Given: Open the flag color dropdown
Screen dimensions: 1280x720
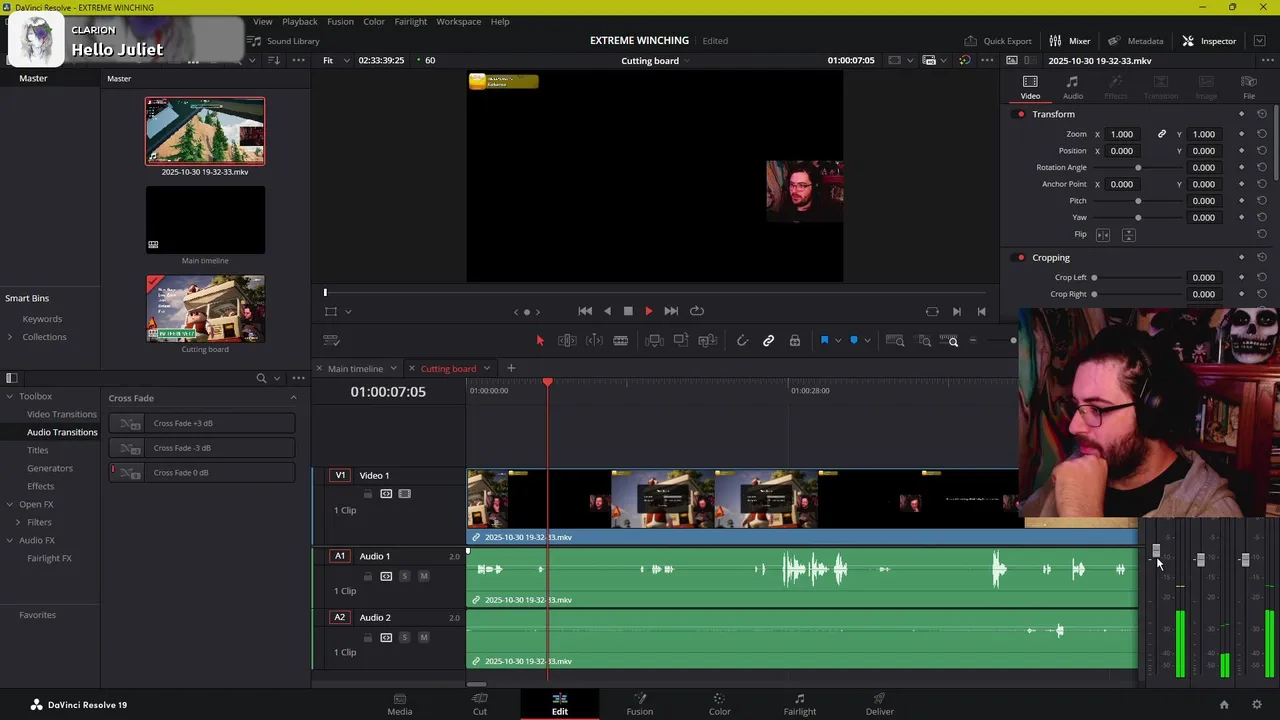Looking at the screenshot, I should [838, 341].
